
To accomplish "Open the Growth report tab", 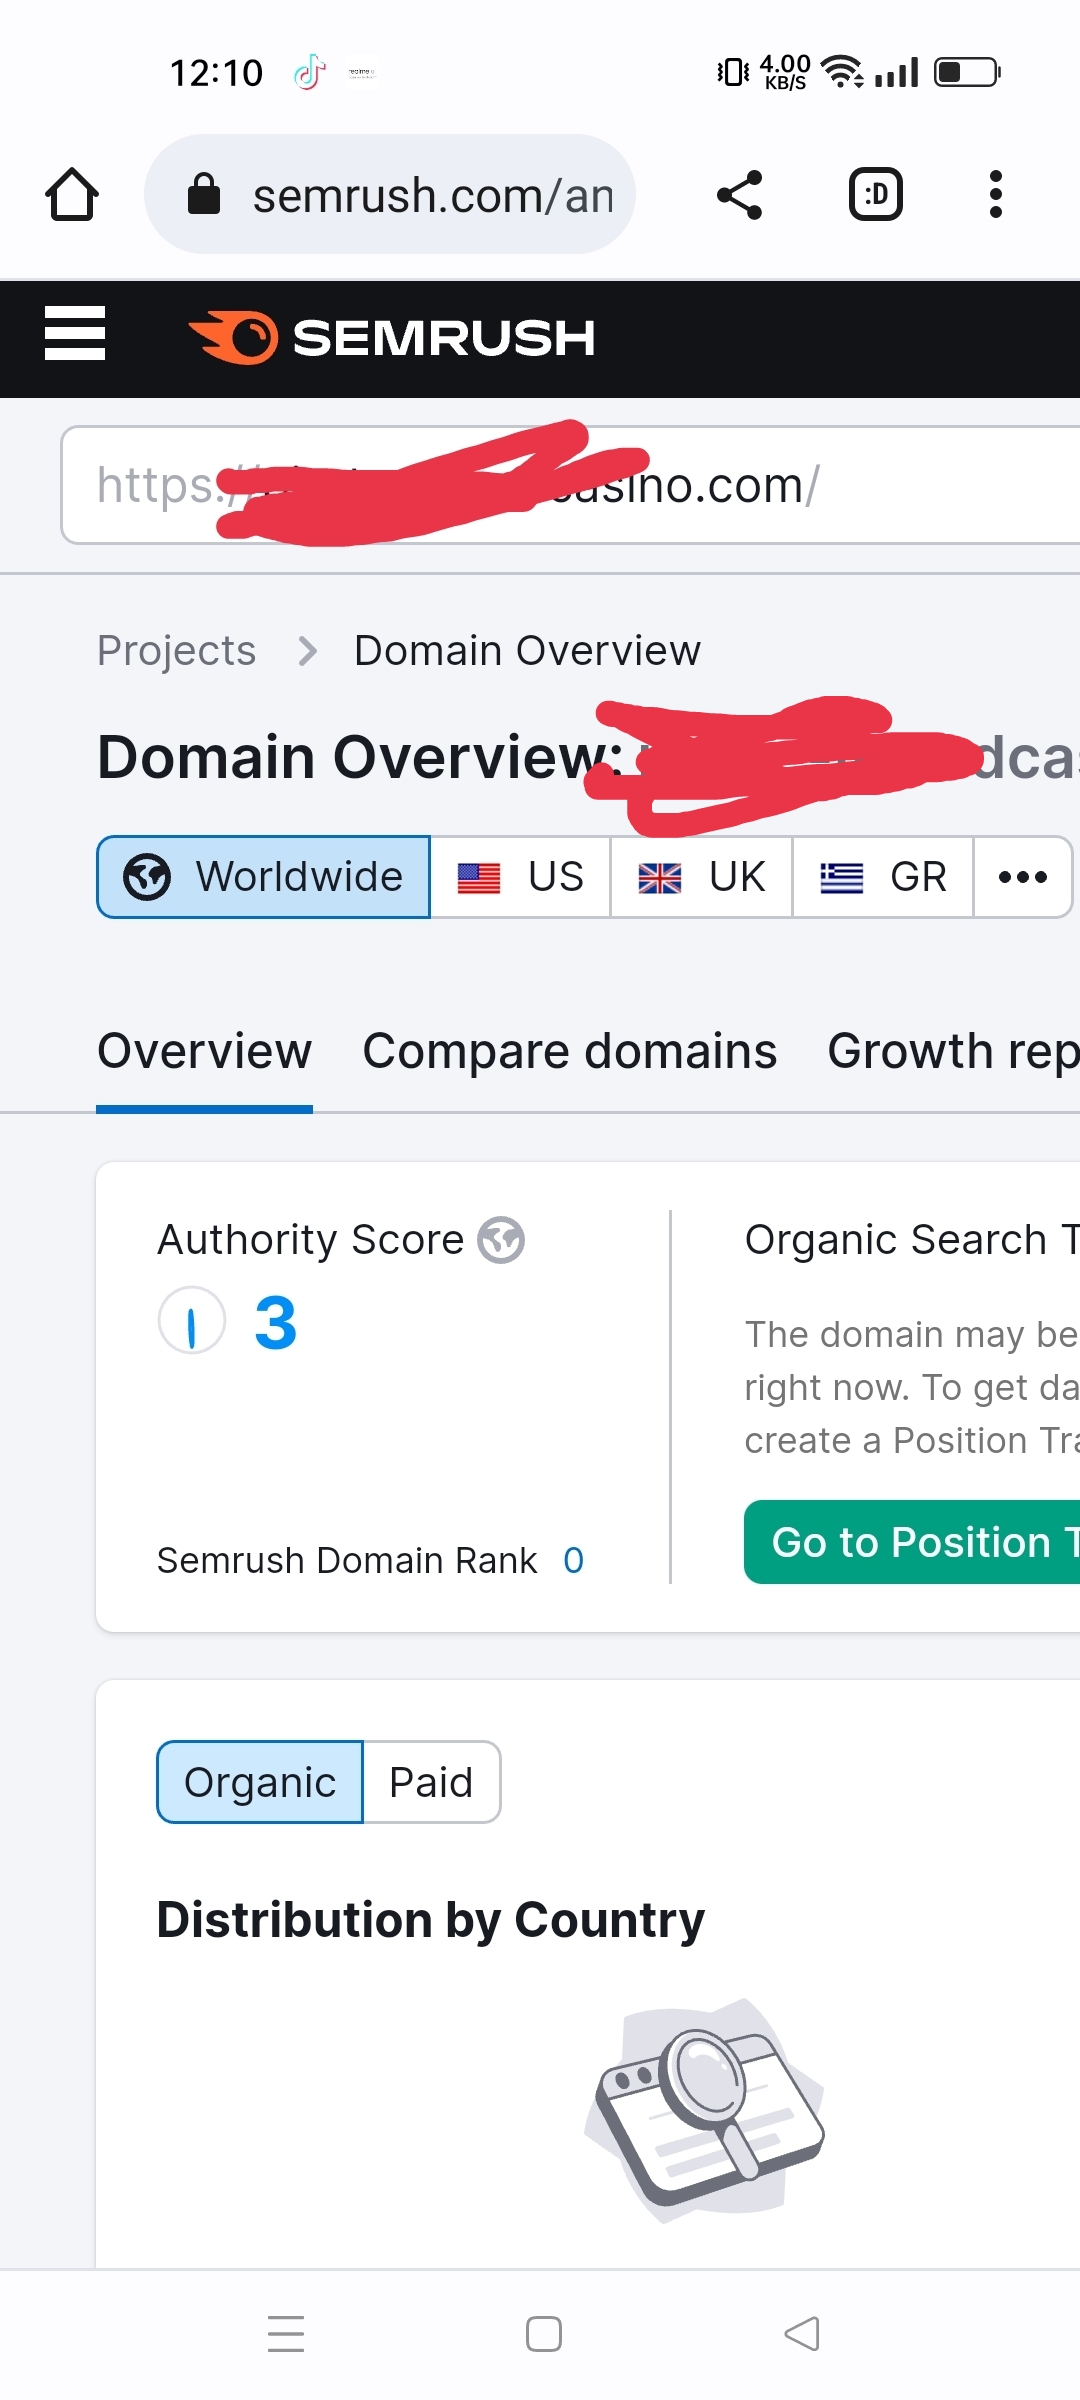I will click(953, 1051).
